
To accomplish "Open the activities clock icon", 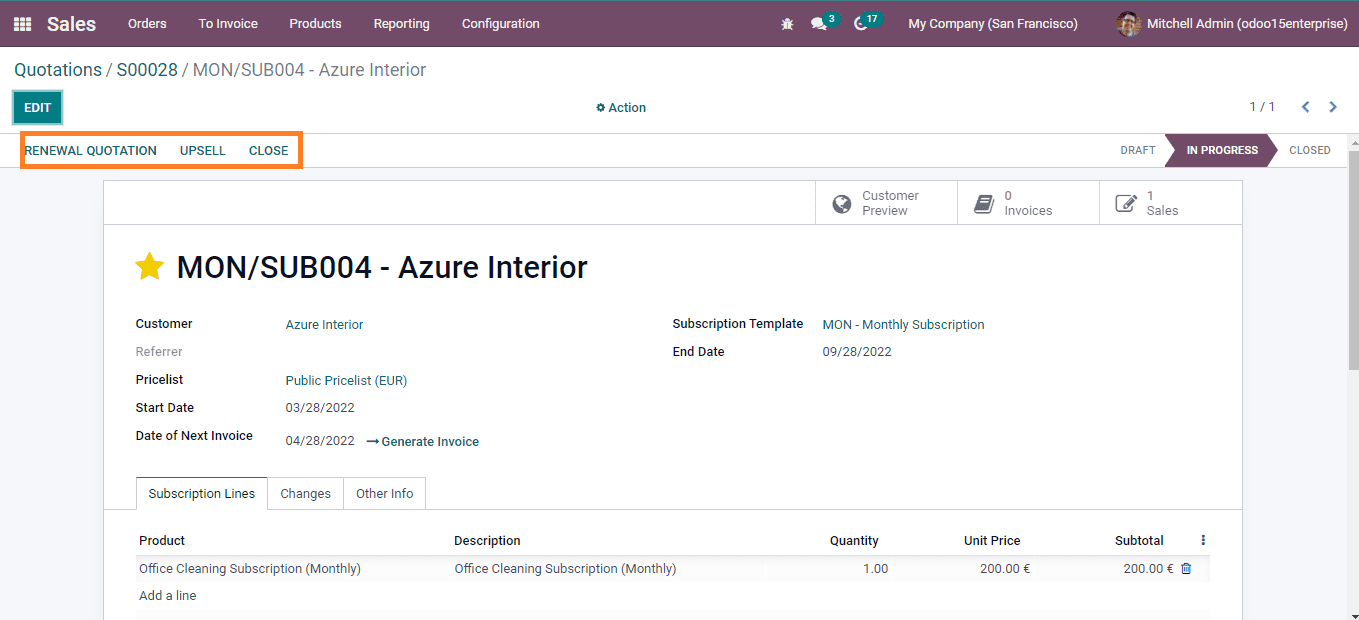I will [861, 24].
